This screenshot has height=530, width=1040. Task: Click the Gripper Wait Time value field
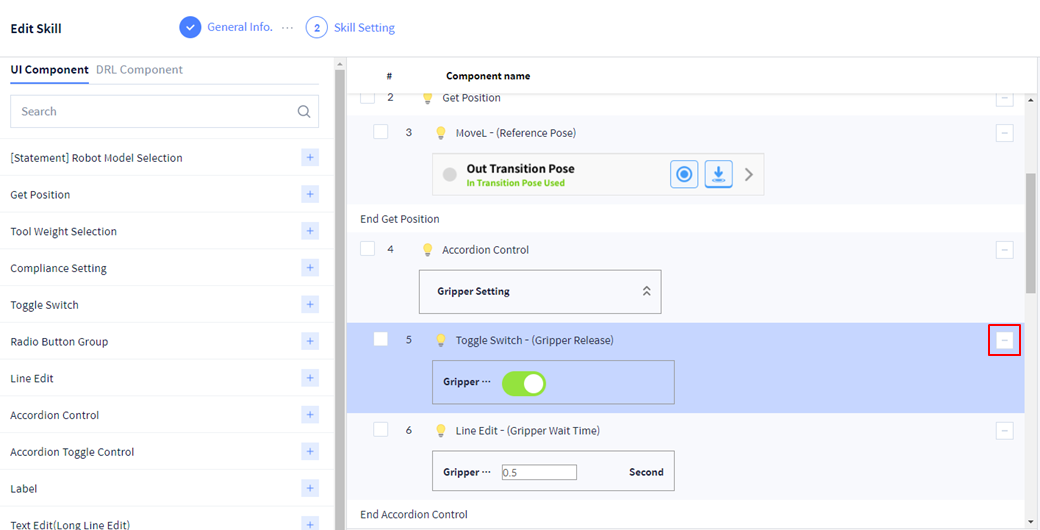click(539, 472)
